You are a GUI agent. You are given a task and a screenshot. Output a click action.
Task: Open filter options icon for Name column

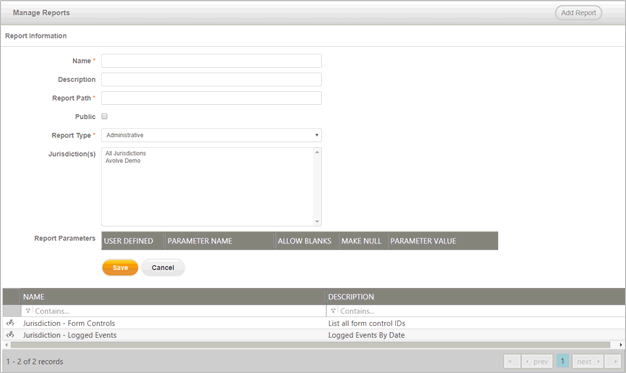[28, 311]
